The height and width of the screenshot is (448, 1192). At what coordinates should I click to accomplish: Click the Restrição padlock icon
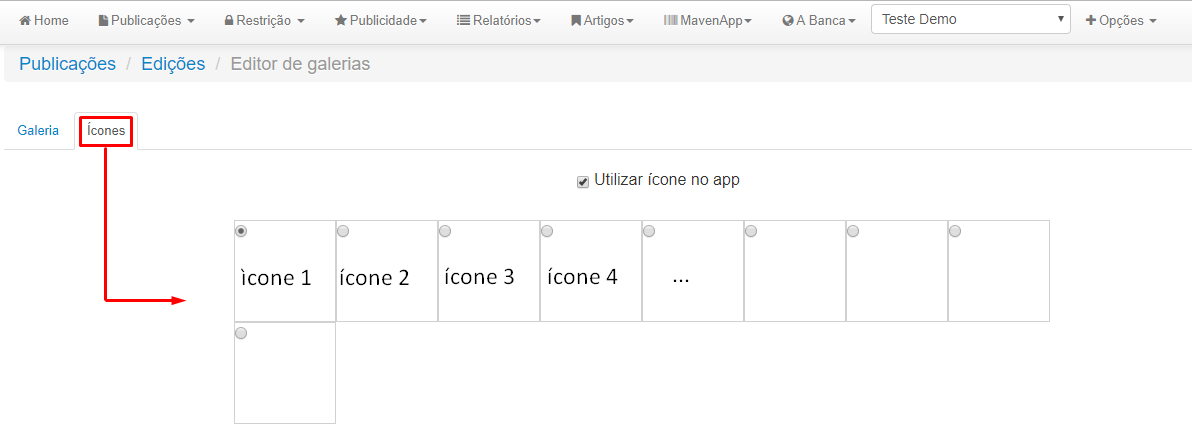tap(229, 21)
